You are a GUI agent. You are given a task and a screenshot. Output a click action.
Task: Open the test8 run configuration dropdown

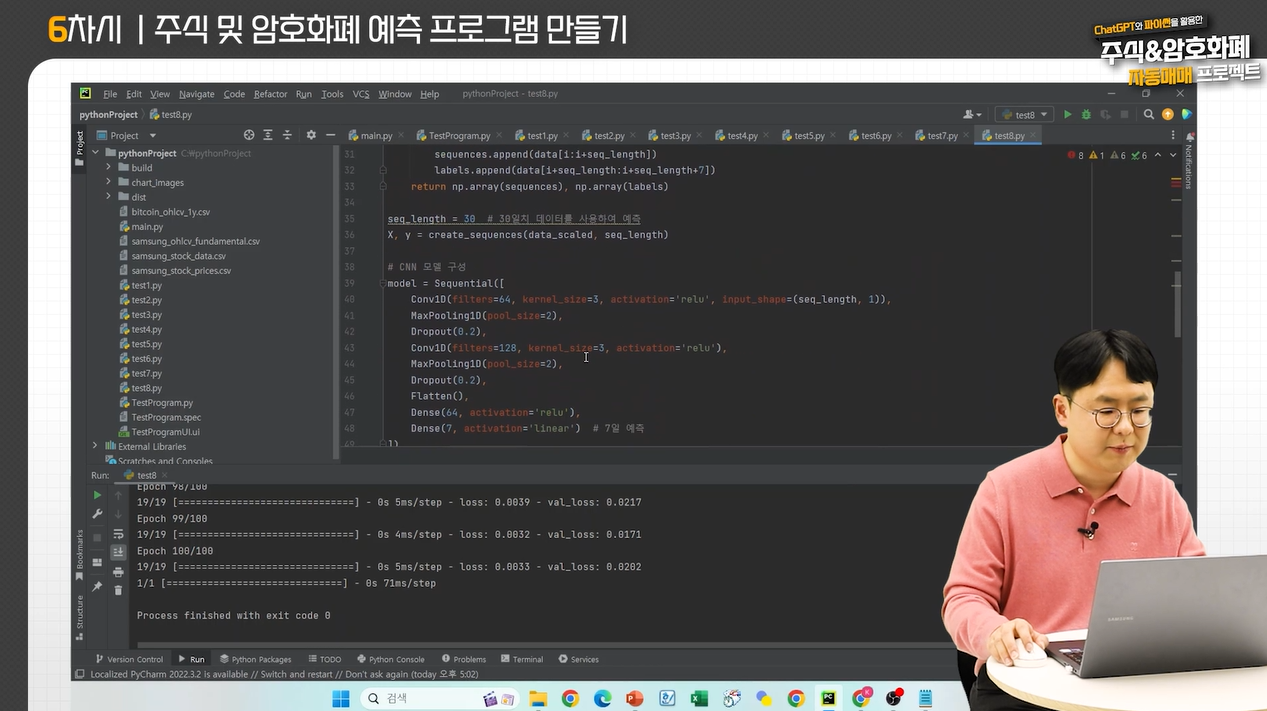(x=1026, y=115)
